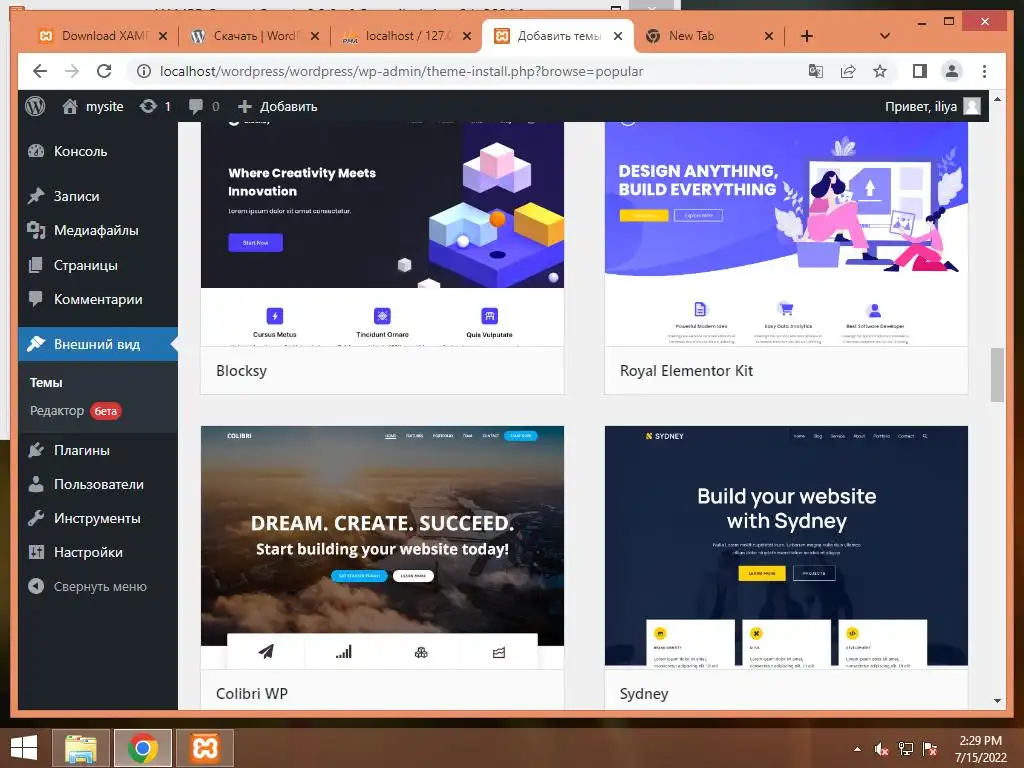The width and height of the screenshot is (1024, 768).
Task: Open the Chrome profile avatar
Action: pyautogui.click(x=952, y=71)
